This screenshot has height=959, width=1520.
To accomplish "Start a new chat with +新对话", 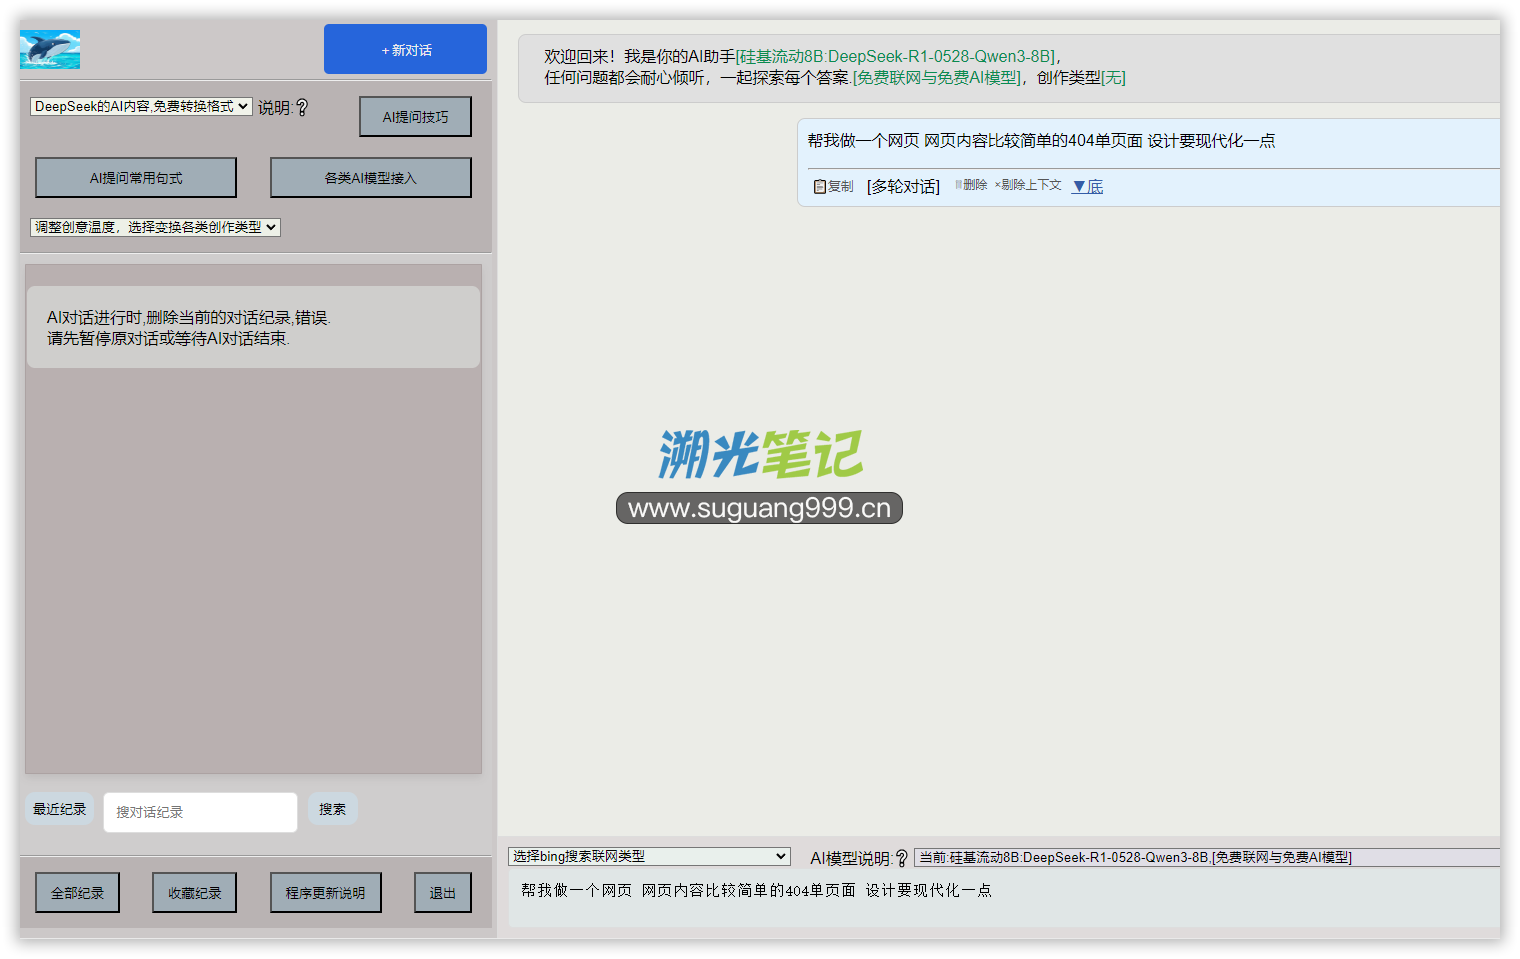I will click(405, 49).
